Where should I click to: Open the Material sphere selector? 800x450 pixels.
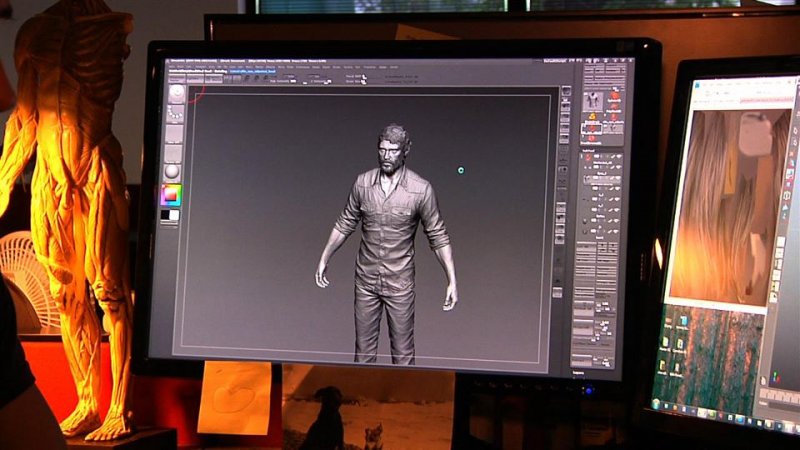click(172, 172)
